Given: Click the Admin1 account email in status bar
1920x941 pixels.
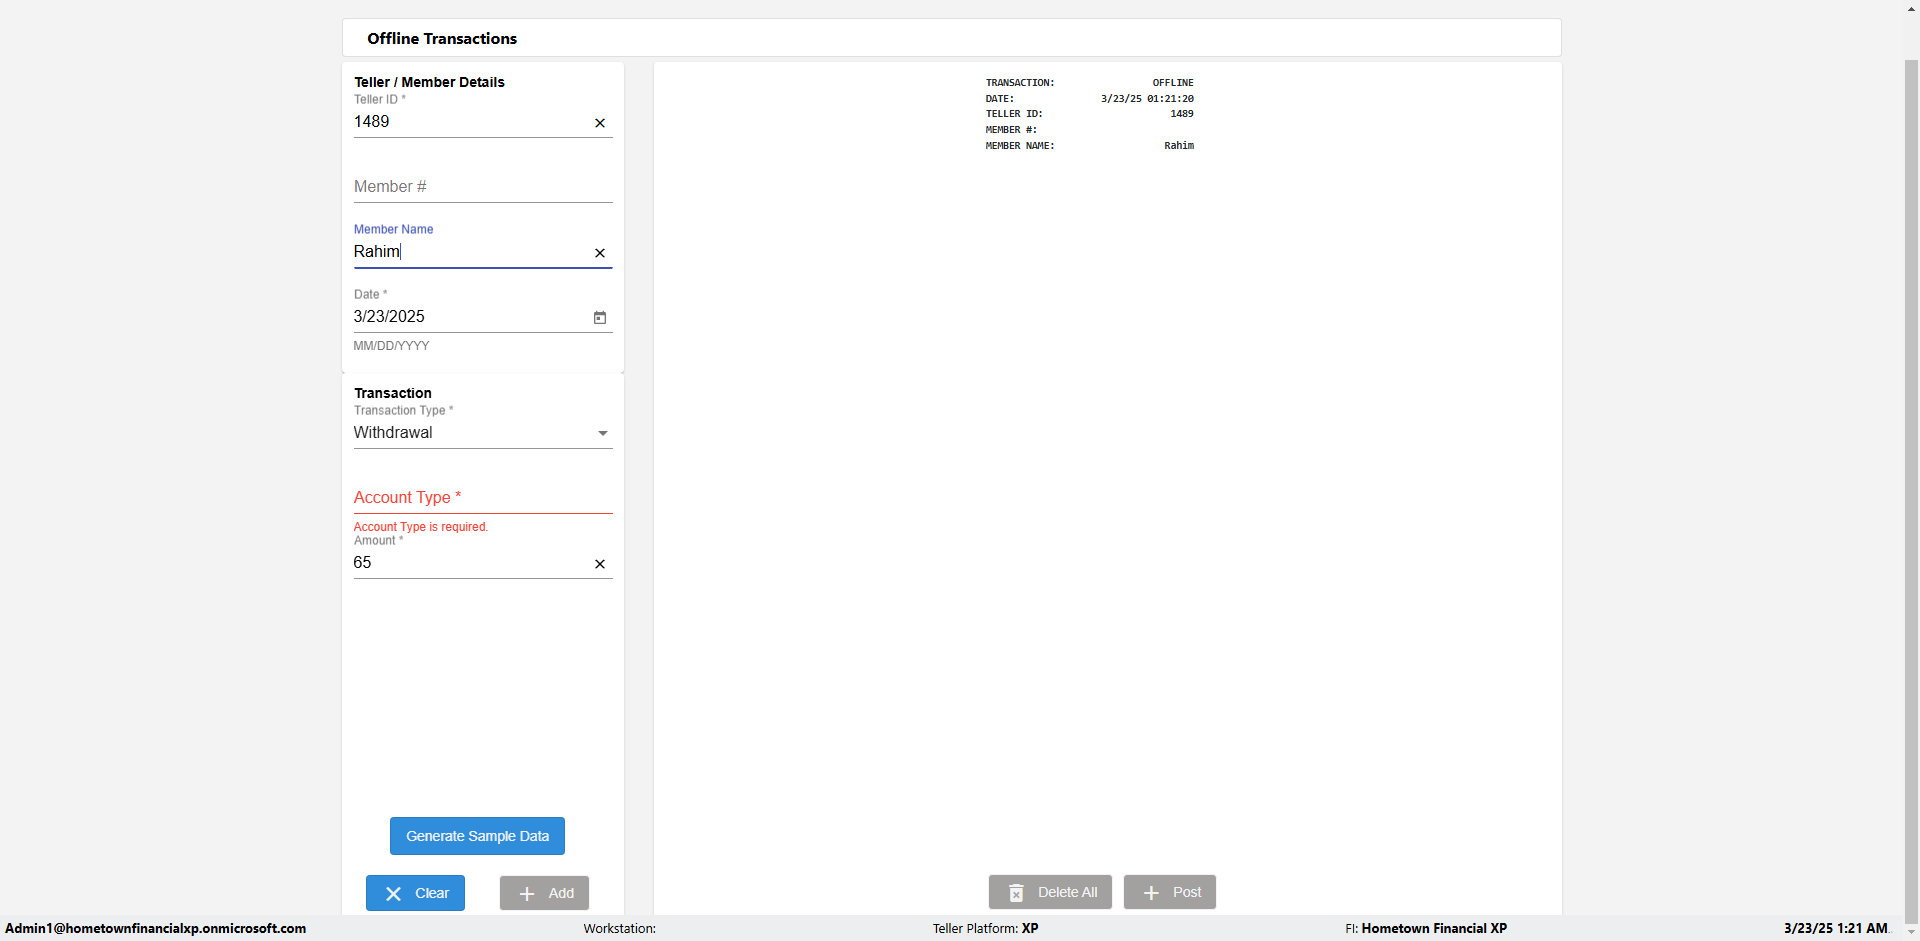Looking at the screenshot, I should [156, 928].
